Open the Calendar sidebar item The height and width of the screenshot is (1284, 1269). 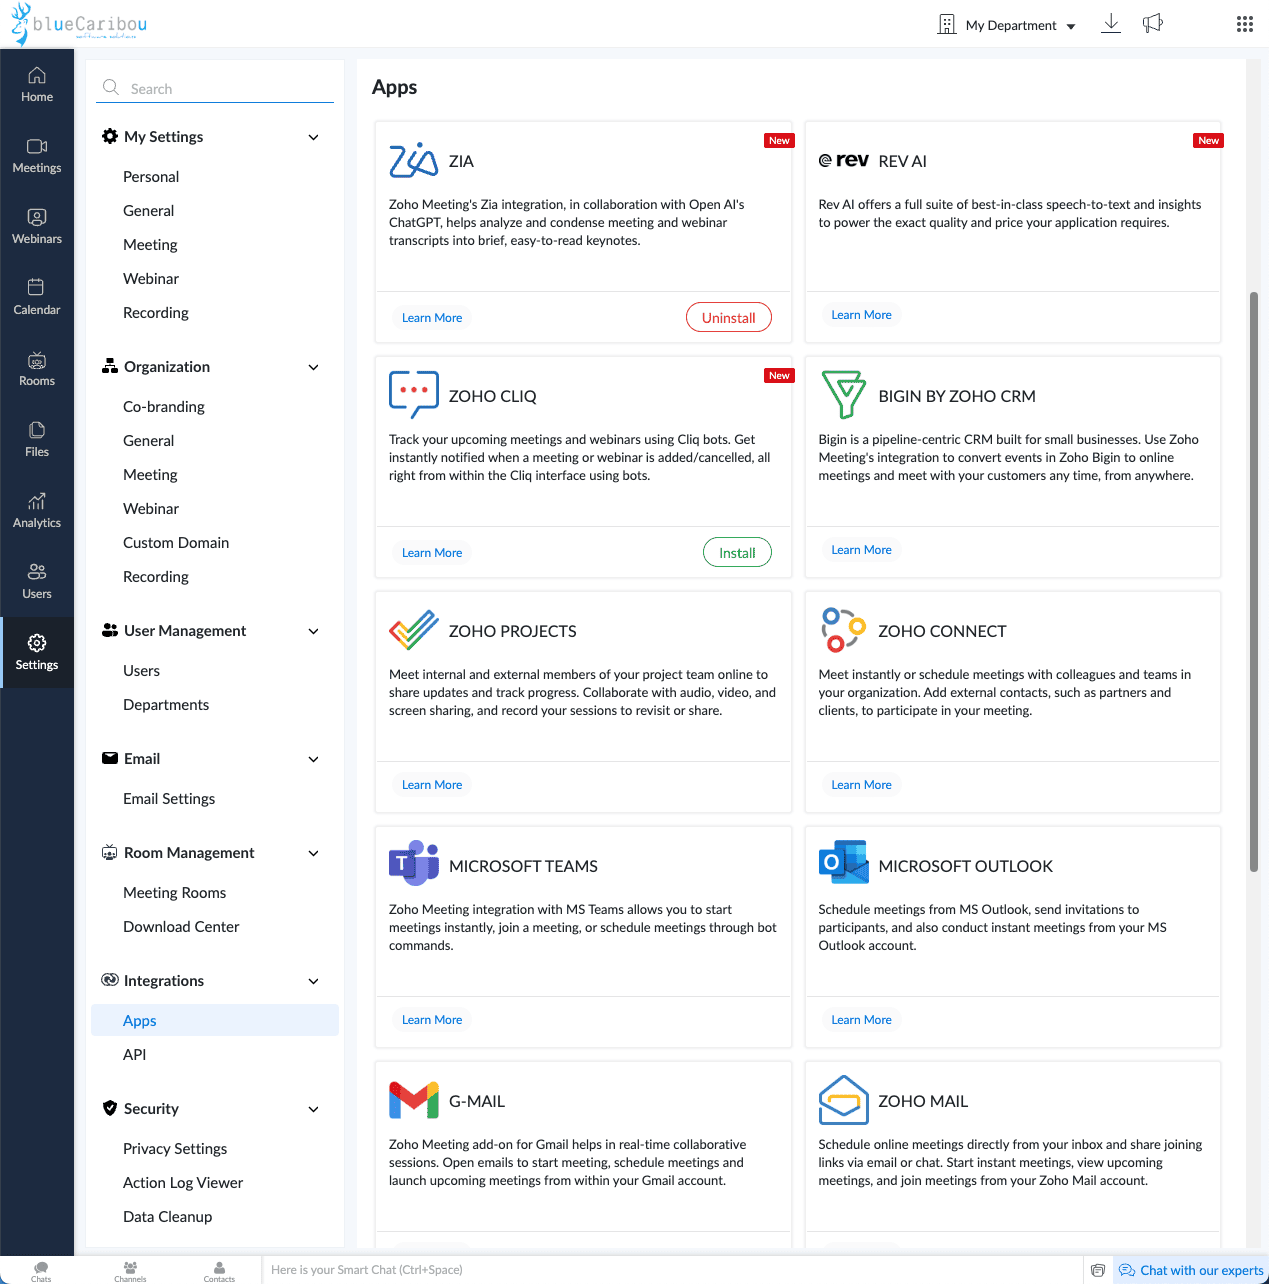click(37, 297)
